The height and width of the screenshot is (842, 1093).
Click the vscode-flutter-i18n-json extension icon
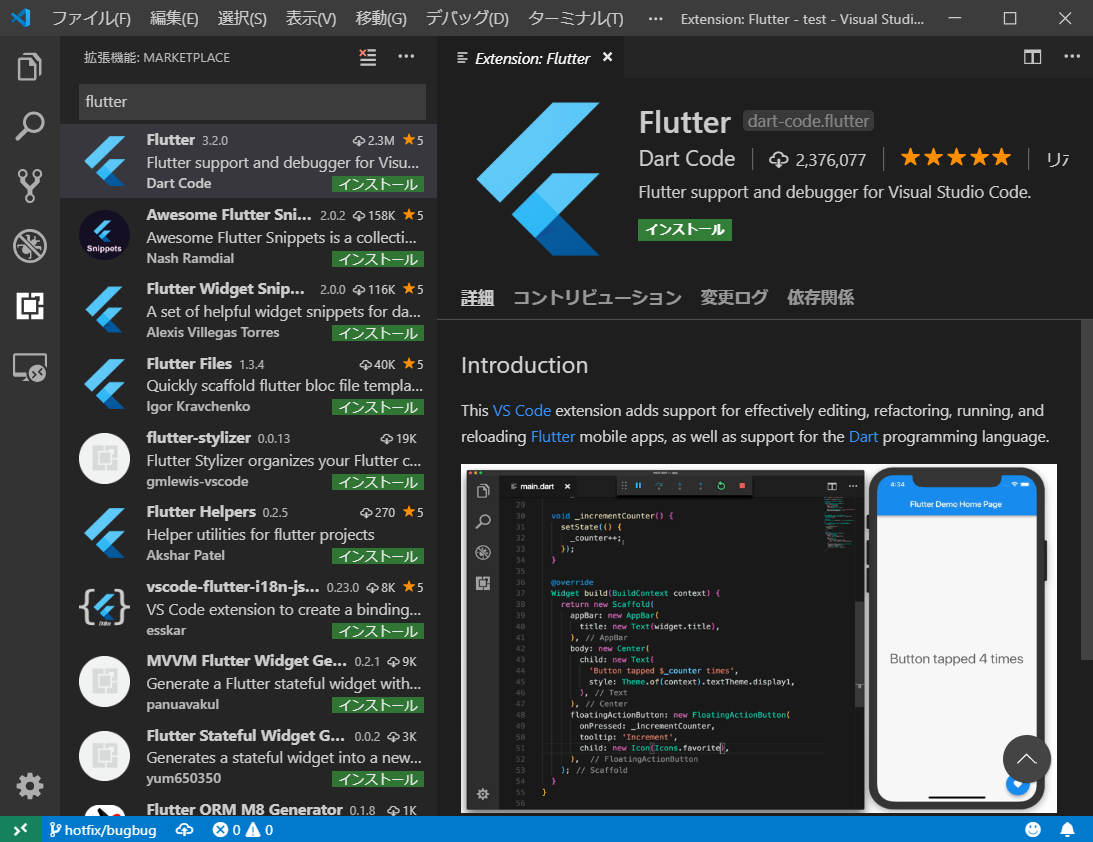click(x=105, y=607)
